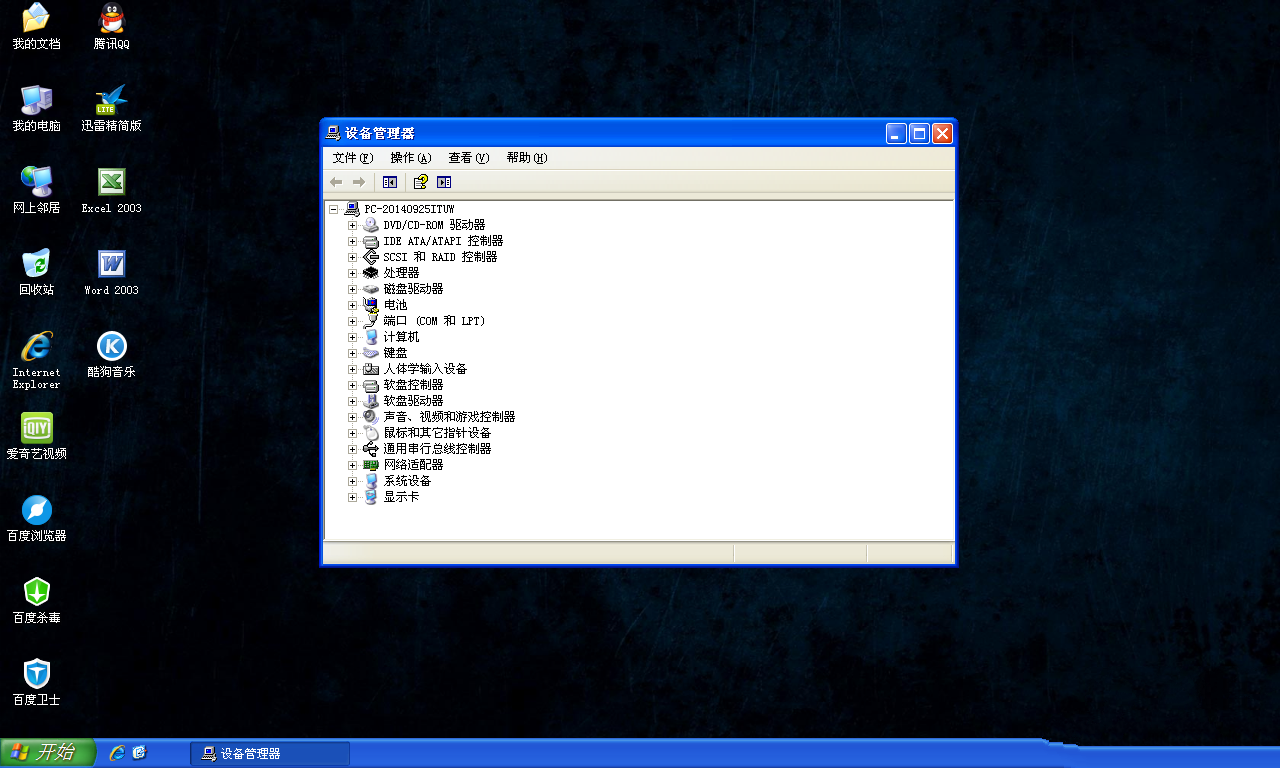The width and height of the screenshot is (1280, 768).
Task: Open the 腾讯QQ desktop icon
Action: click(x=111, y=19)
